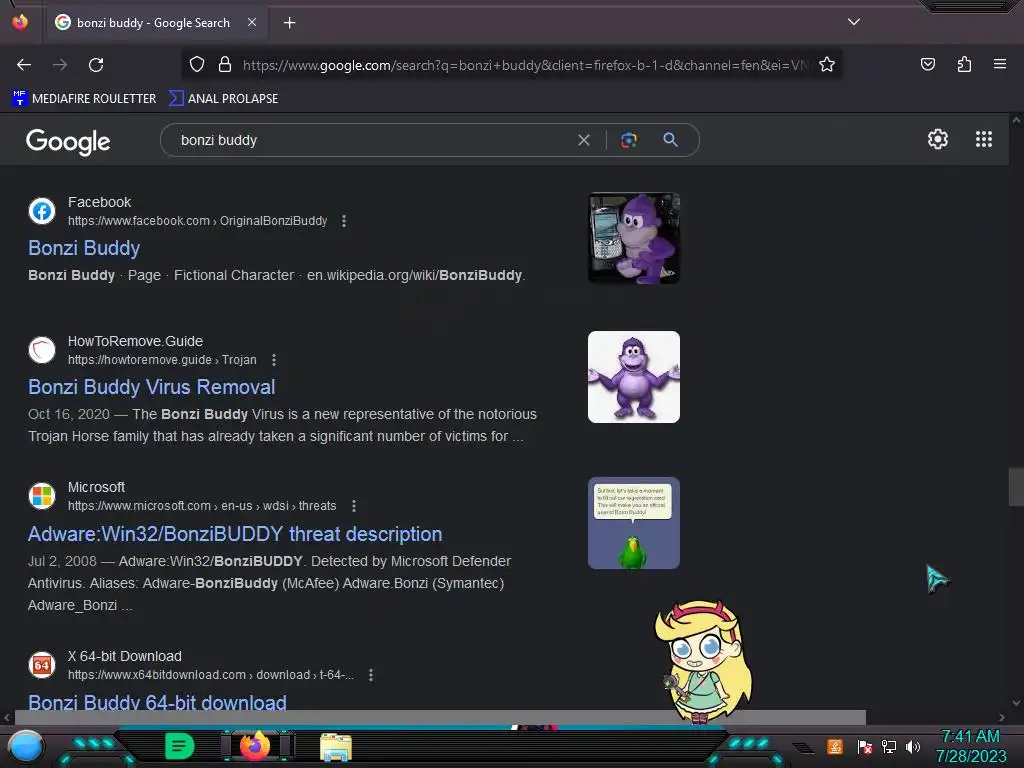Open the MEDIAFIRE ROULETTER bookmark

point(84,99)
